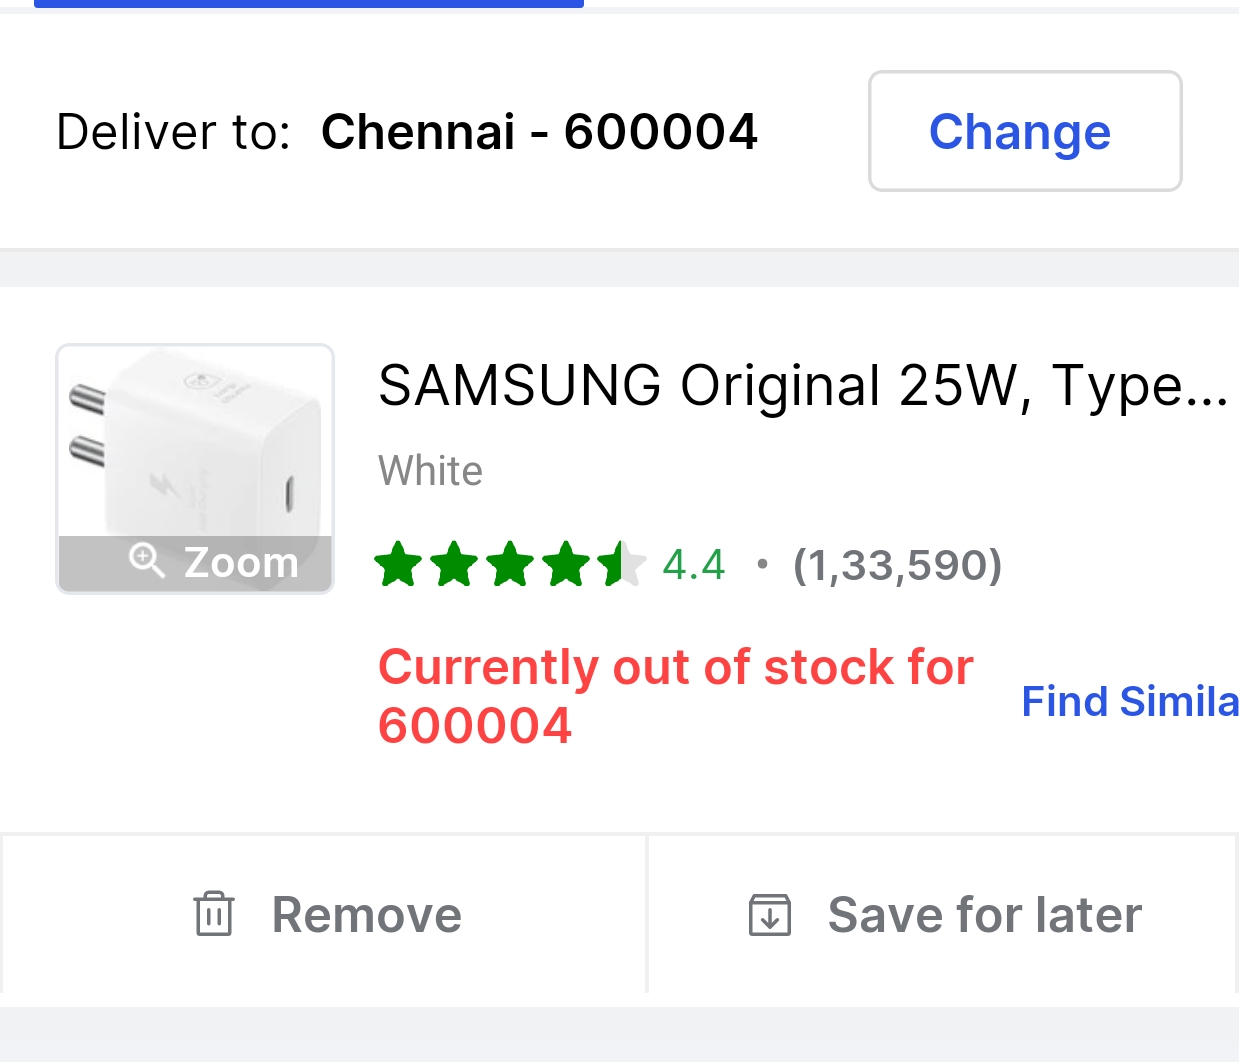Click the out of stock message for 600004

point(675,695)
